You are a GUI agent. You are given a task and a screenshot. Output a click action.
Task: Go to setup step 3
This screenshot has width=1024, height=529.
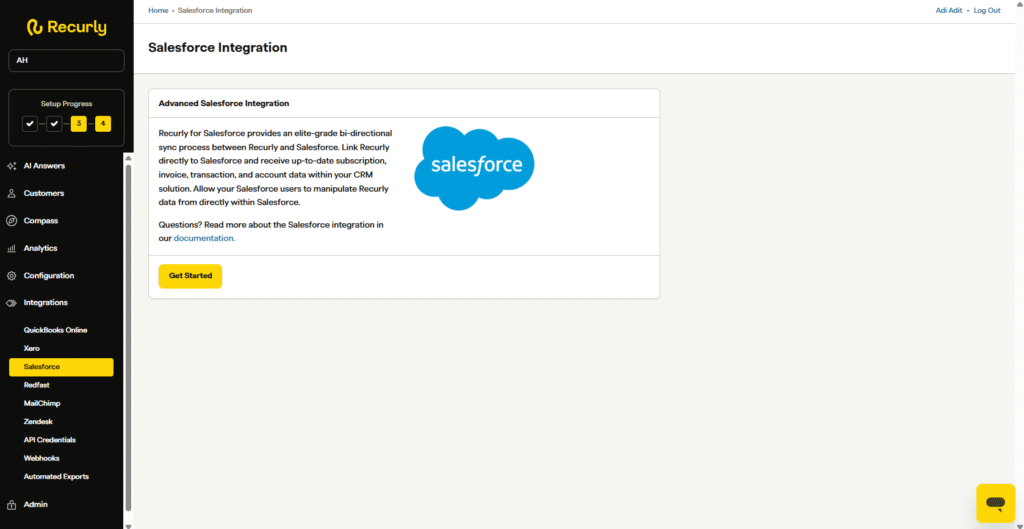[78, 123]
